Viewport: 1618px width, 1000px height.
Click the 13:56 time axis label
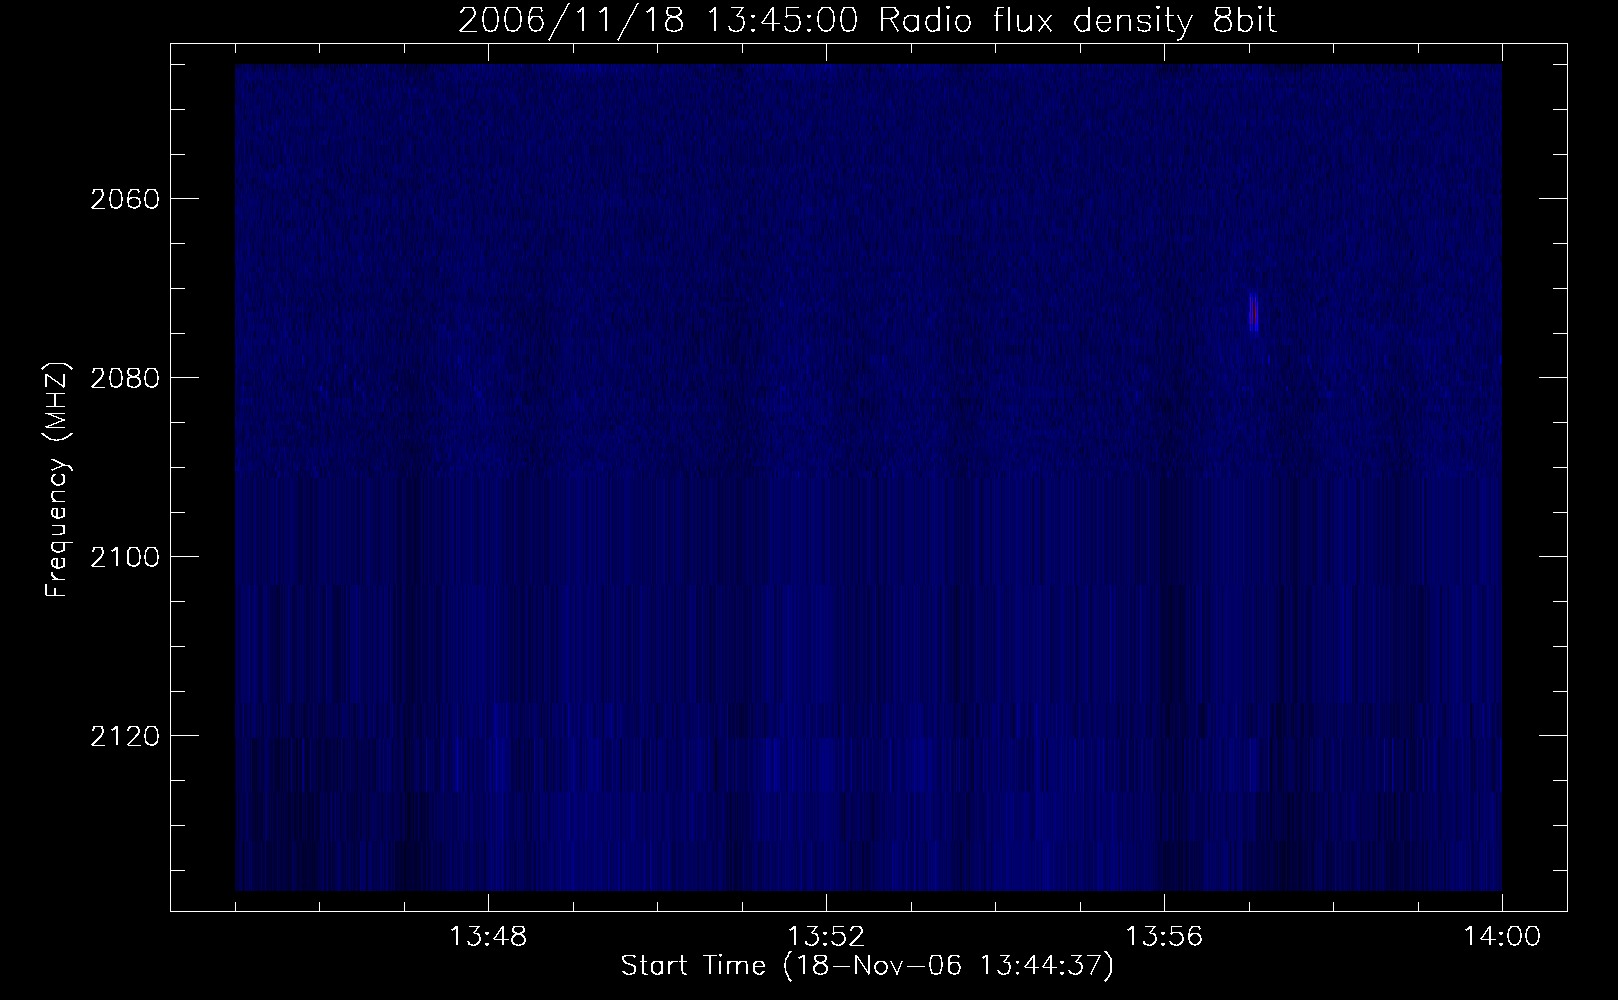pyautogui.click(x=1164, y=937)
